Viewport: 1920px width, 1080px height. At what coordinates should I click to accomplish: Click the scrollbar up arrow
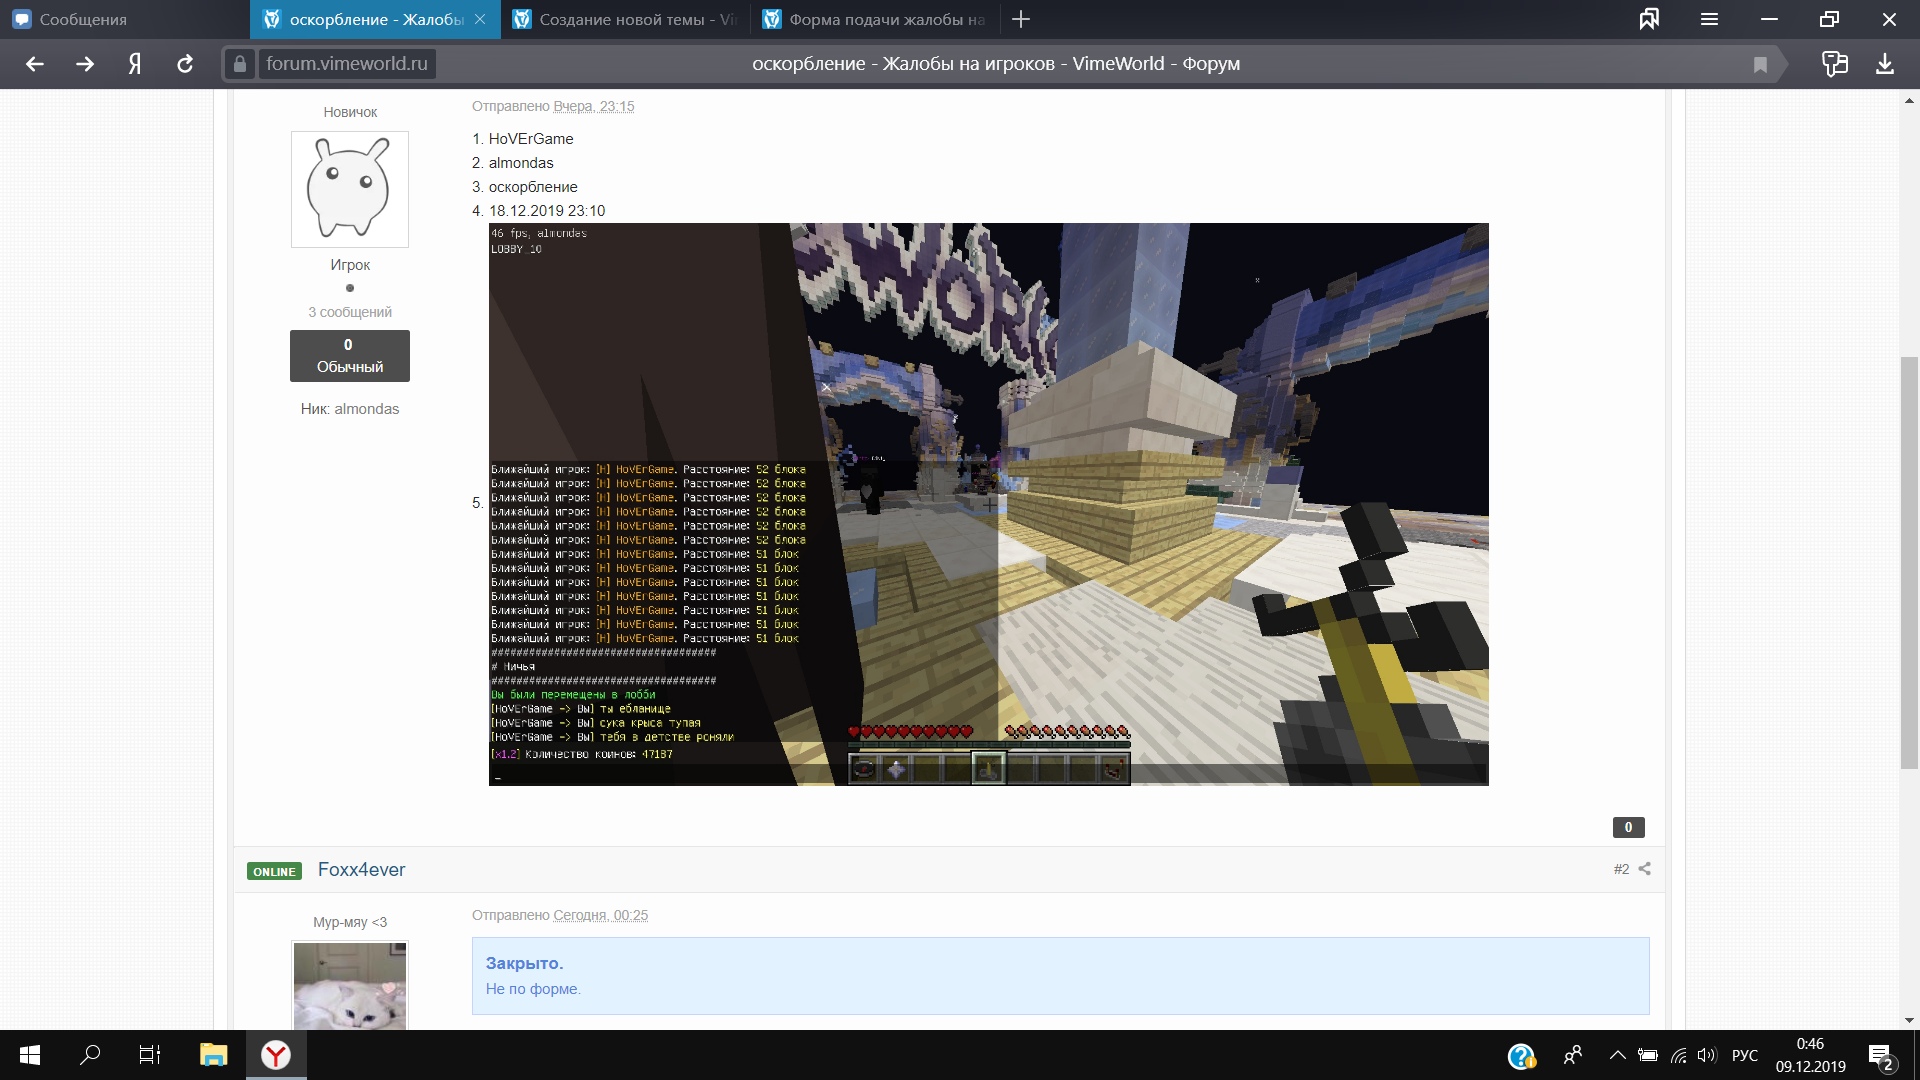pos(1910,100)
